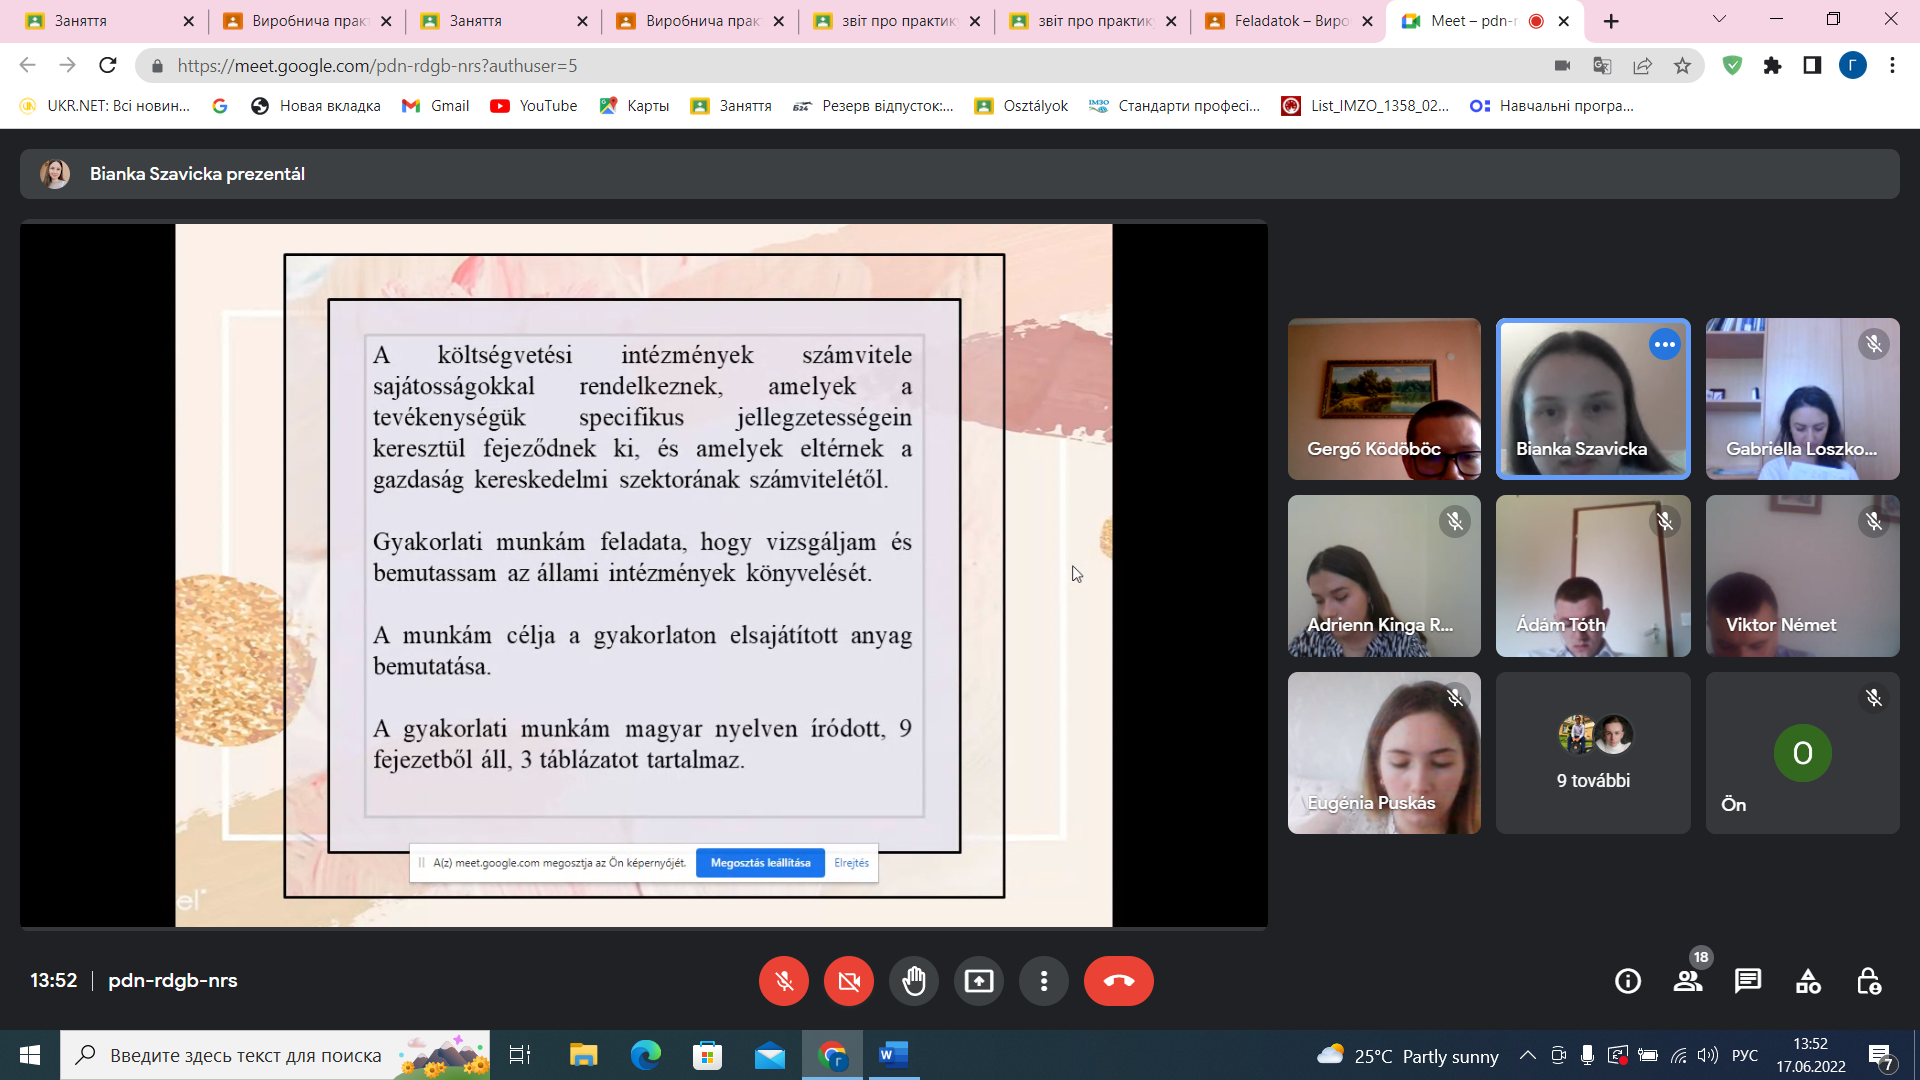Open the in-call chat panel
The width and height of the screenshot is (1920, 1080).
[x=1748, y=981]
